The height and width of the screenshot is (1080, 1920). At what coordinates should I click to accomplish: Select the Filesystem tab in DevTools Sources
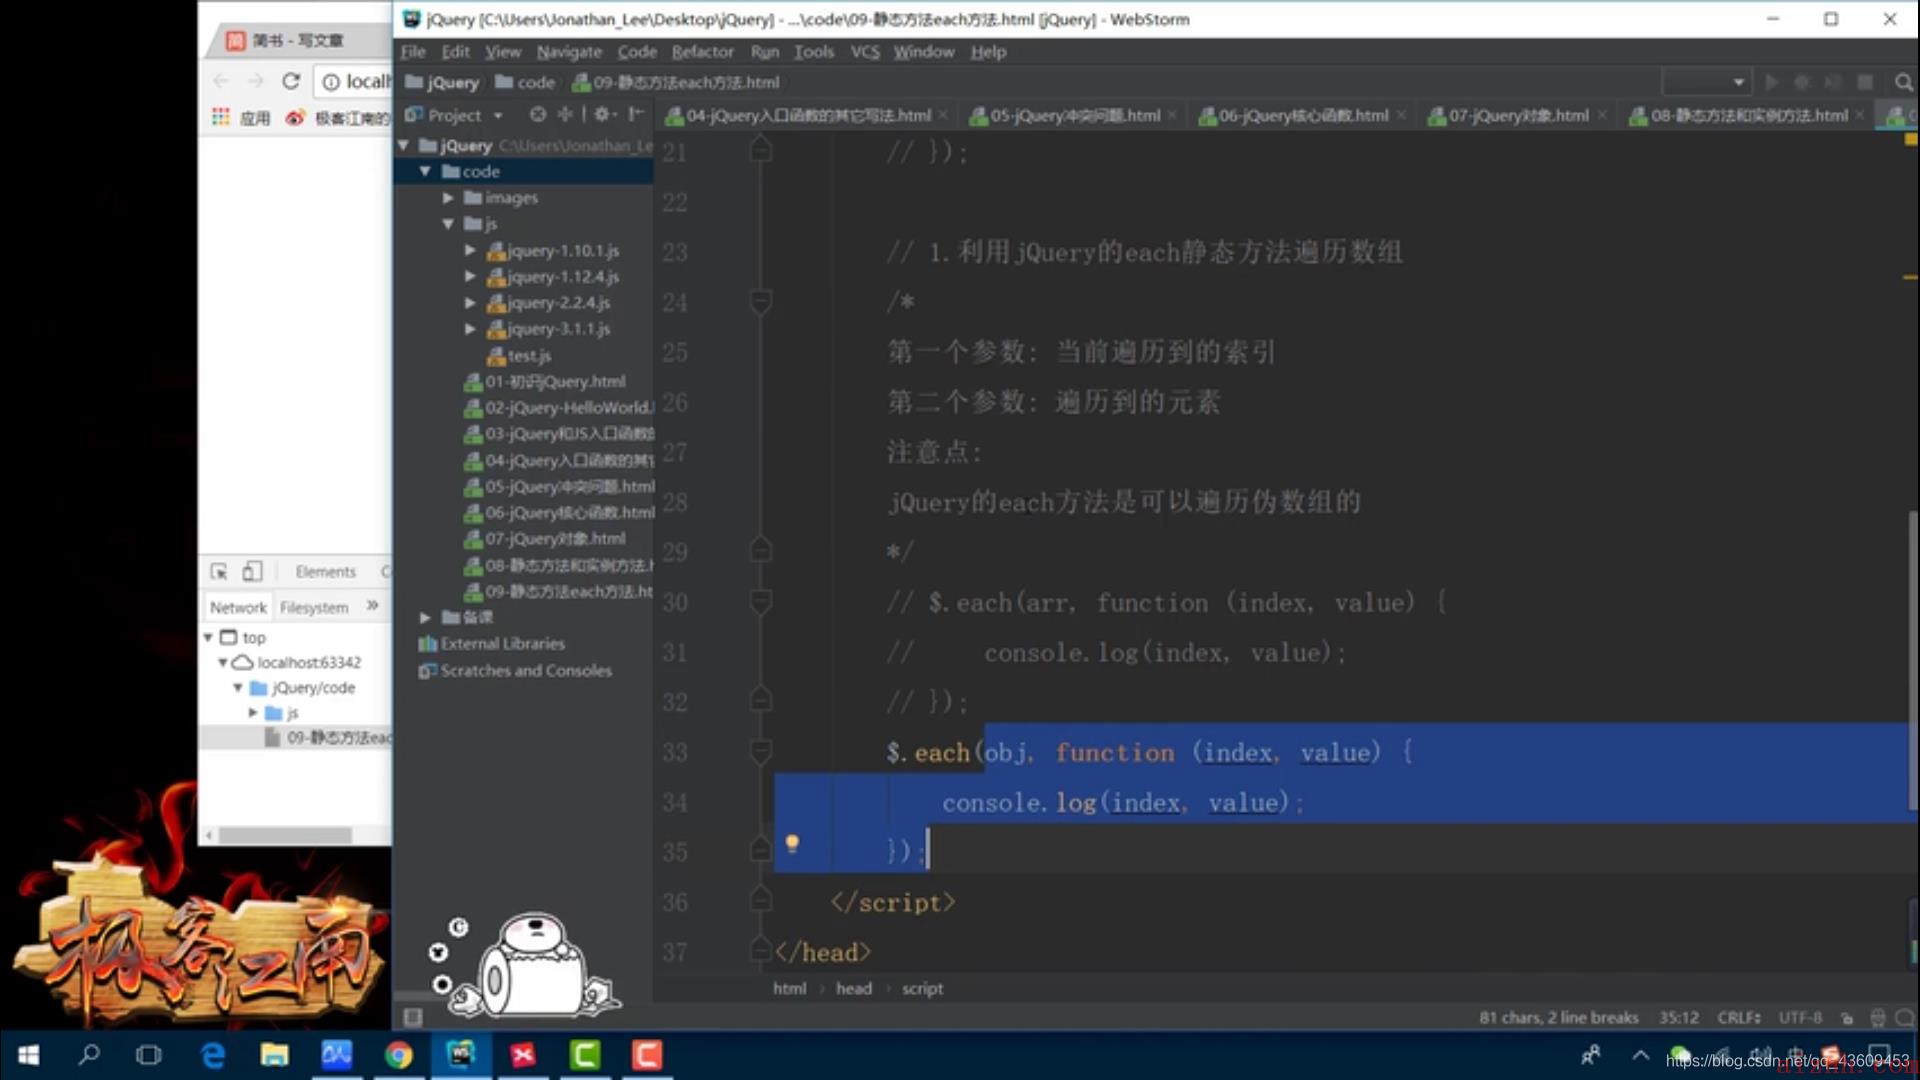(314, 608)
